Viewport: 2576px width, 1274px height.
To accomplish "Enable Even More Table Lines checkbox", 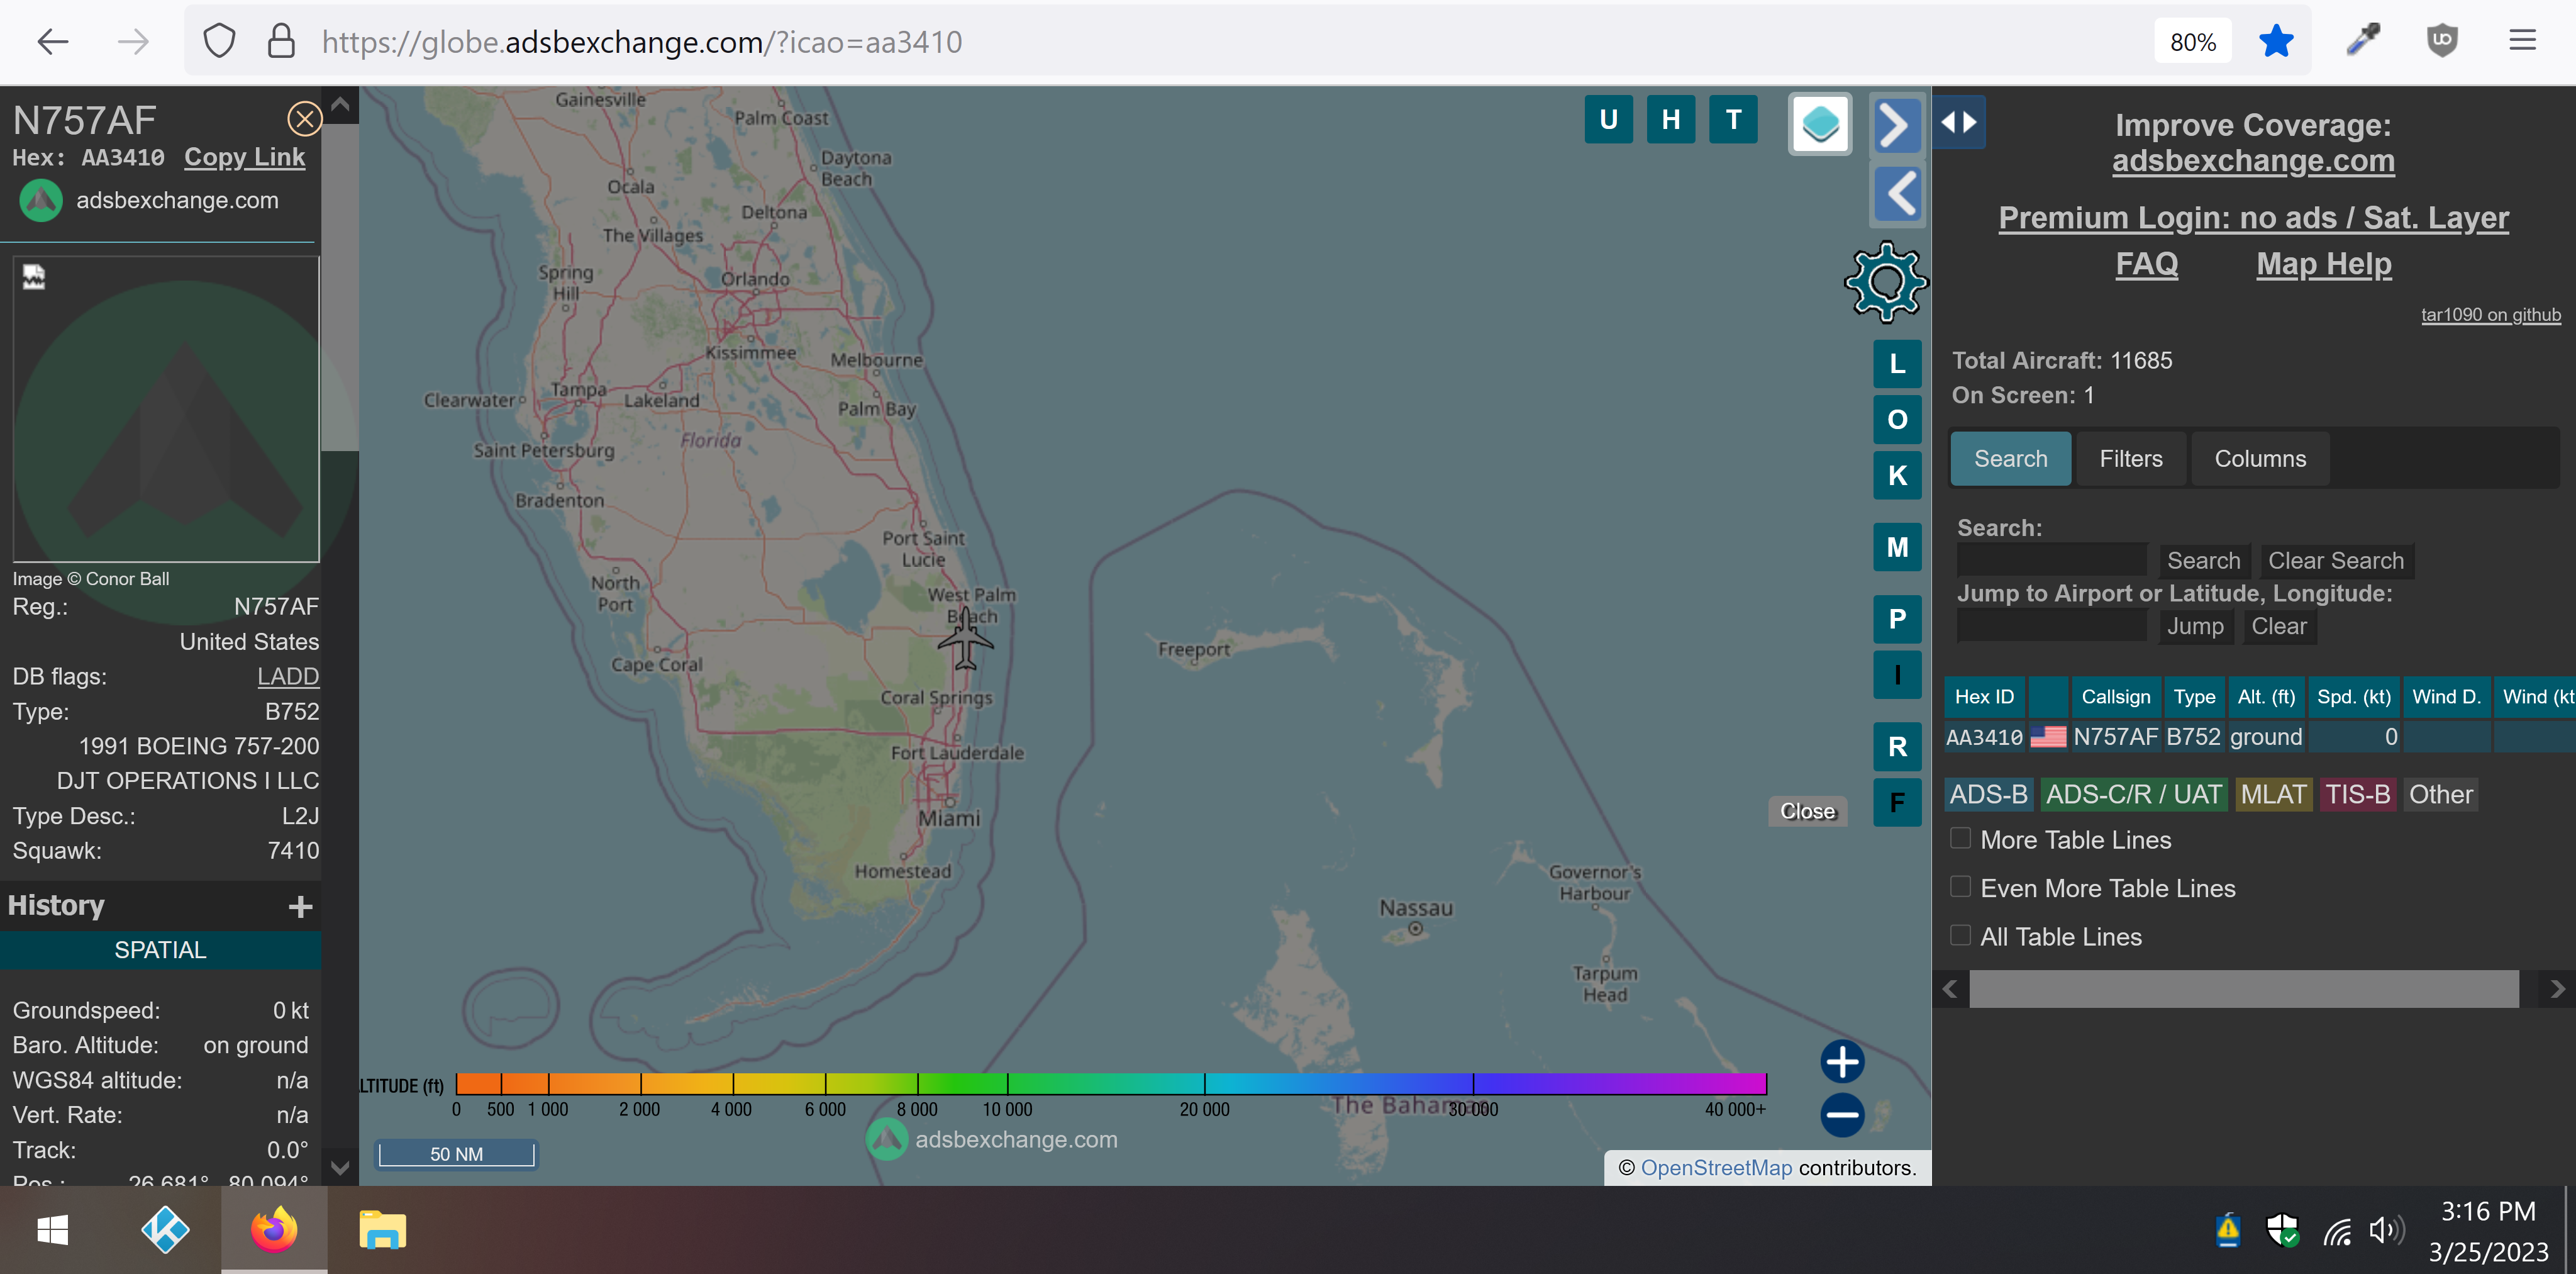I will coord(1960,887).
